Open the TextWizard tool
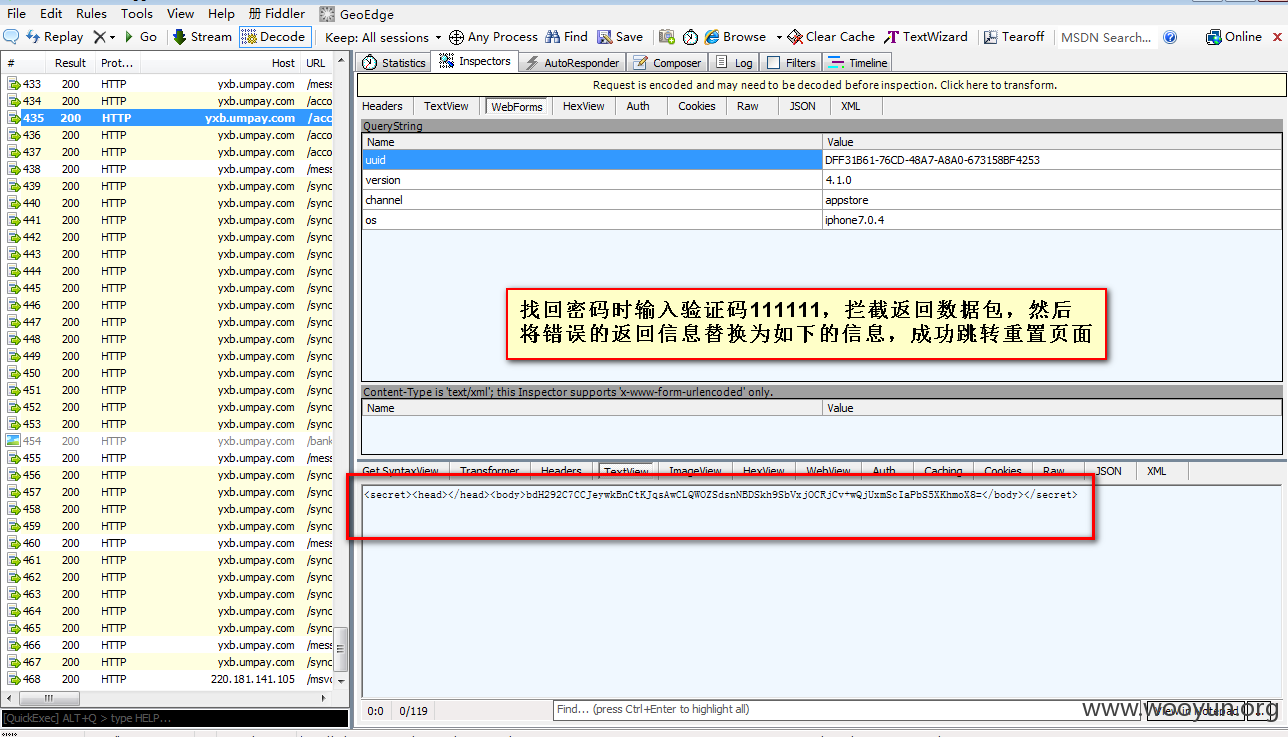 [926, 37]
